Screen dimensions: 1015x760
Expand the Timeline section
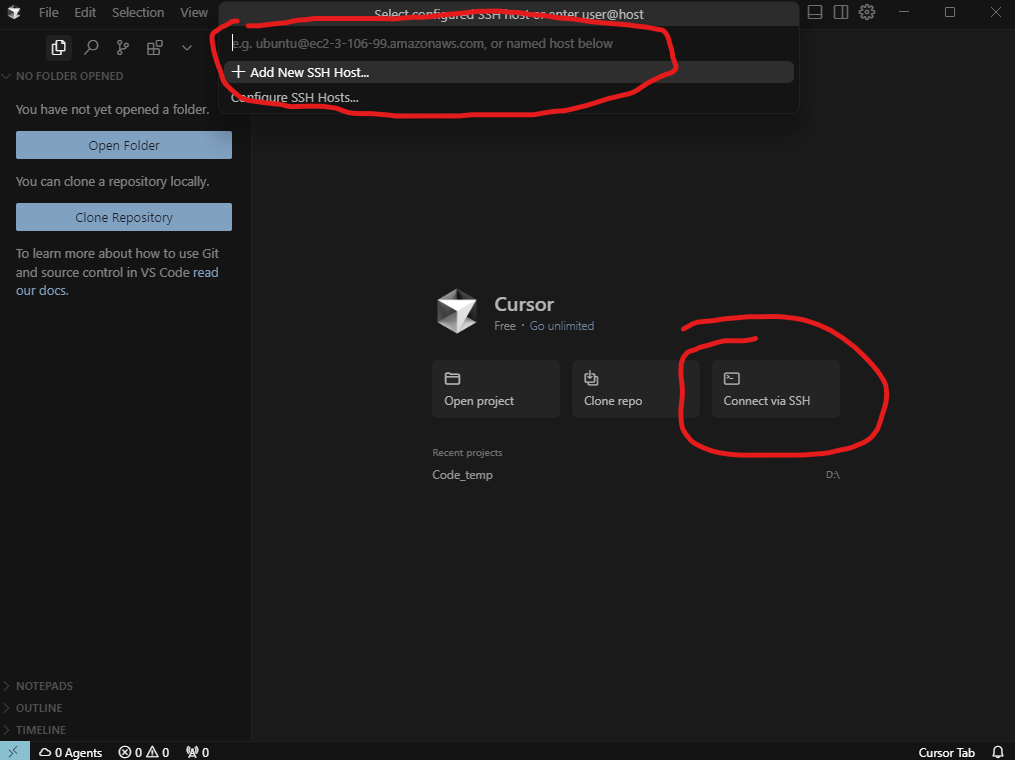pos(40,730)
